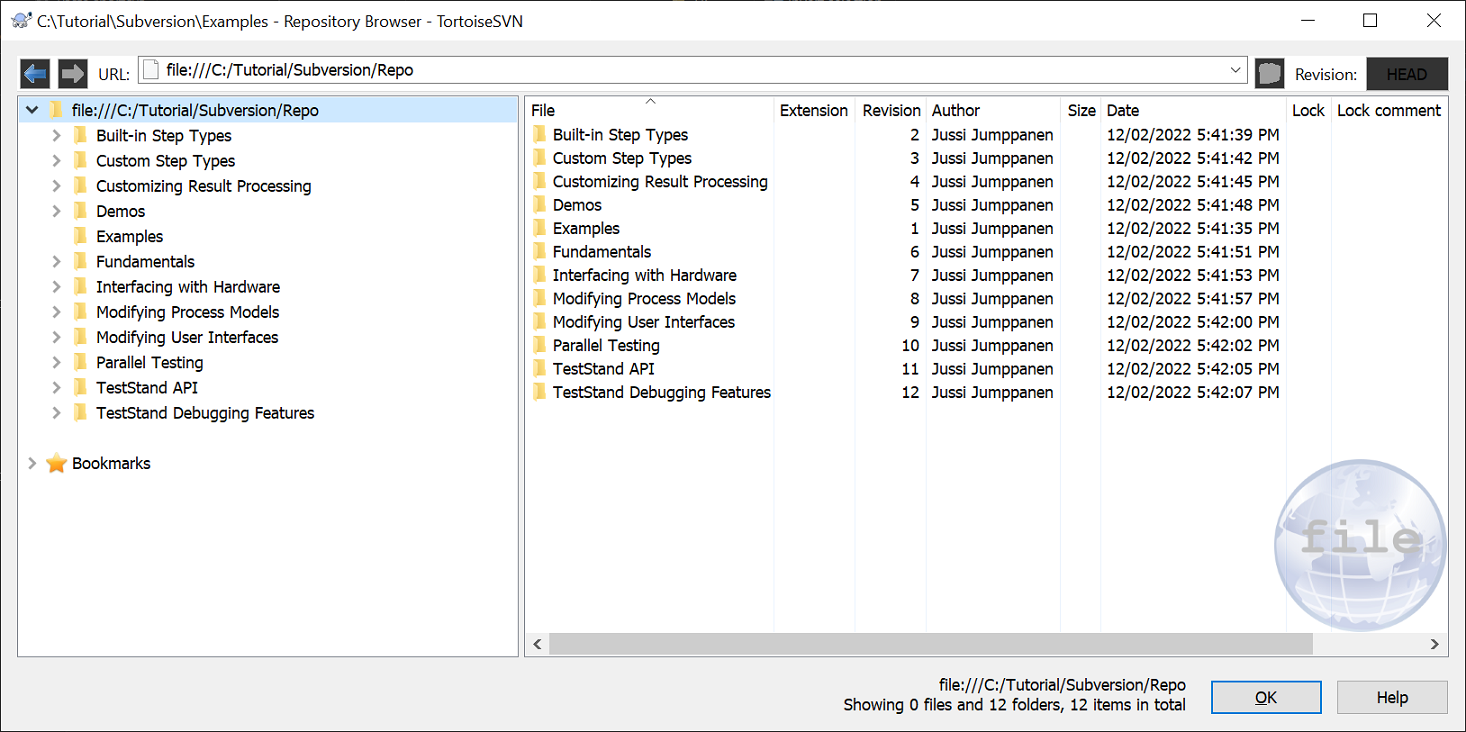Click the back navigation arrow icon
The image size is (1466, 732).
click(35, 73)
